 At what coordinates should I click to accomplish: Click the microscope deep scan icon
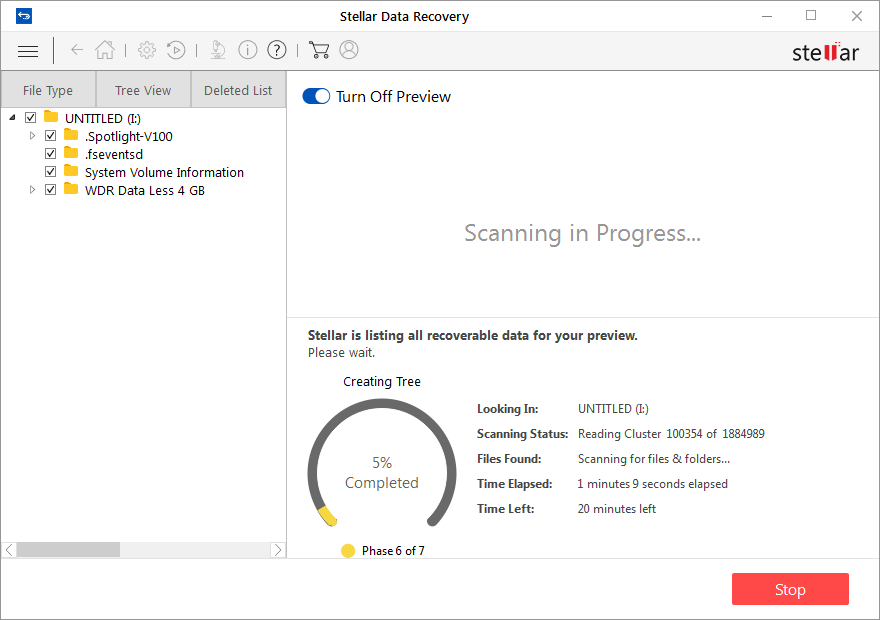[218, 50]
